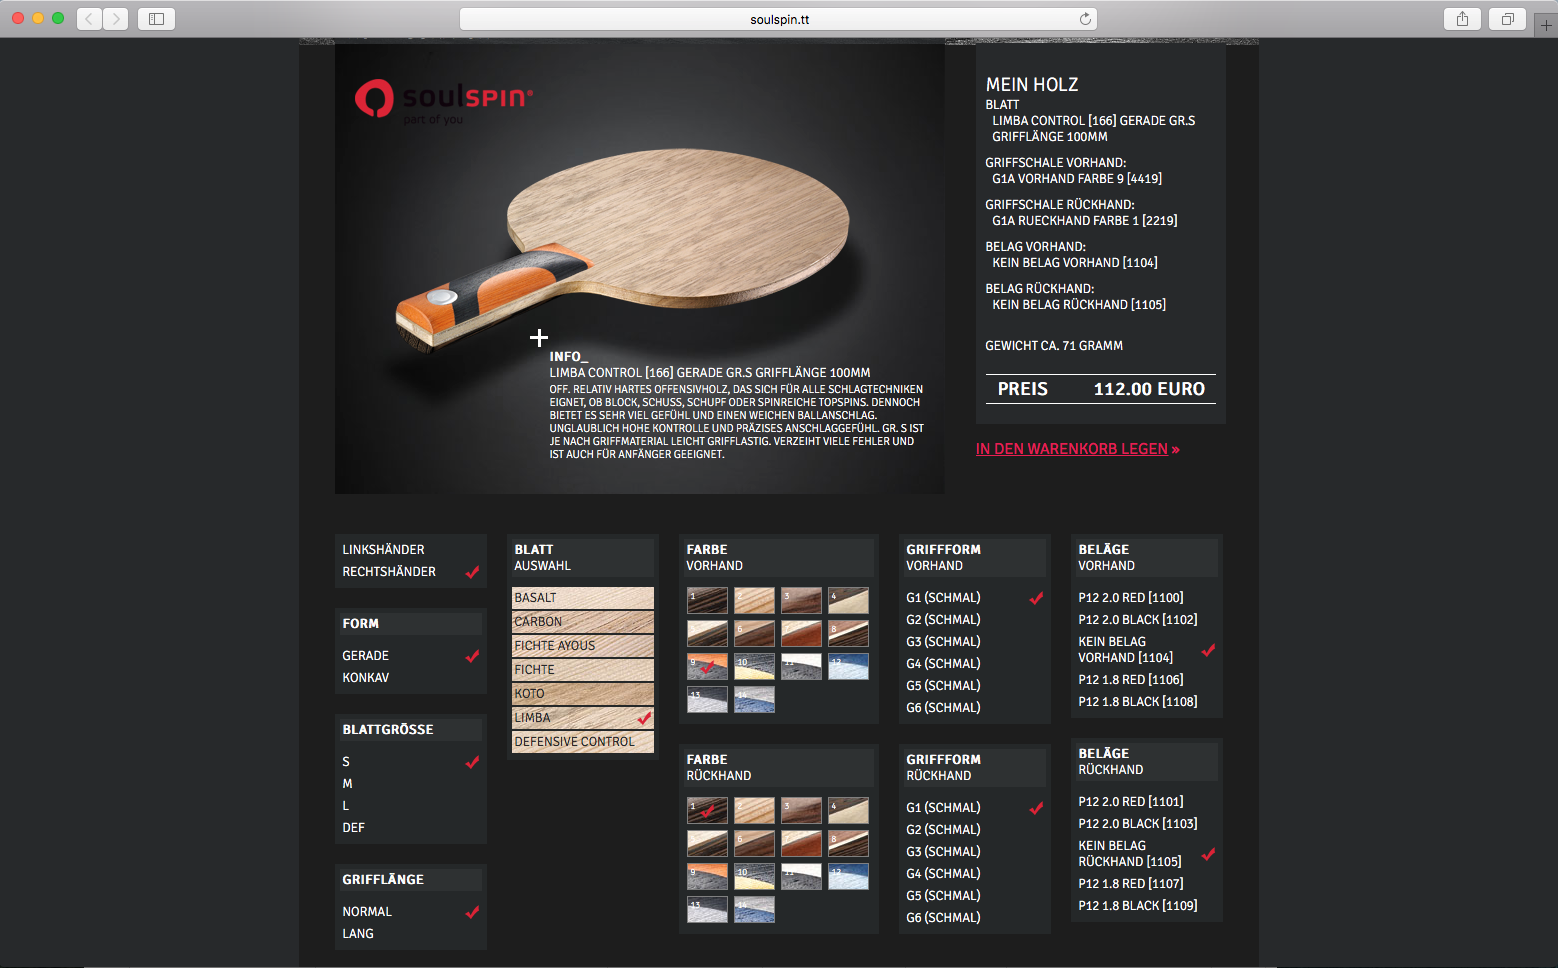
Task: Click the soulspin.tt address bar
Action: [779, 19]
